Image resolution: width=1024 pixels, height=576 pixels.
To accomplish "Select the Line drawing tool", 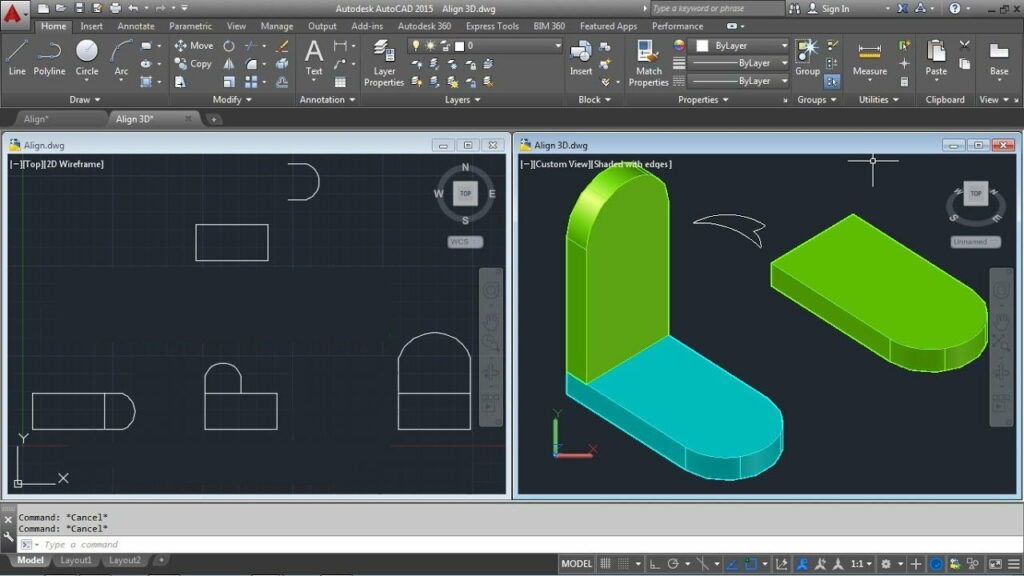I will (x=17, y=56).
